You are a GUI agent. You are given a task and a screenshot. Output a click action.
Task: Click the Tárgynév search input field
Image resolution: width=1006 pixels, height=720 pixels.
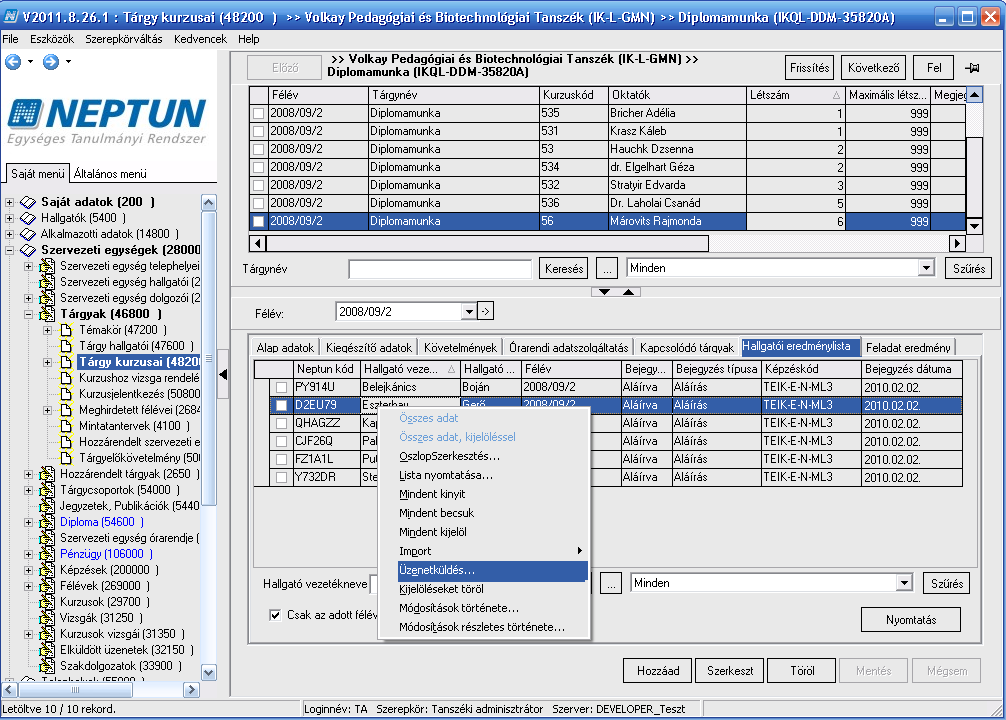[x=440, y=269]
